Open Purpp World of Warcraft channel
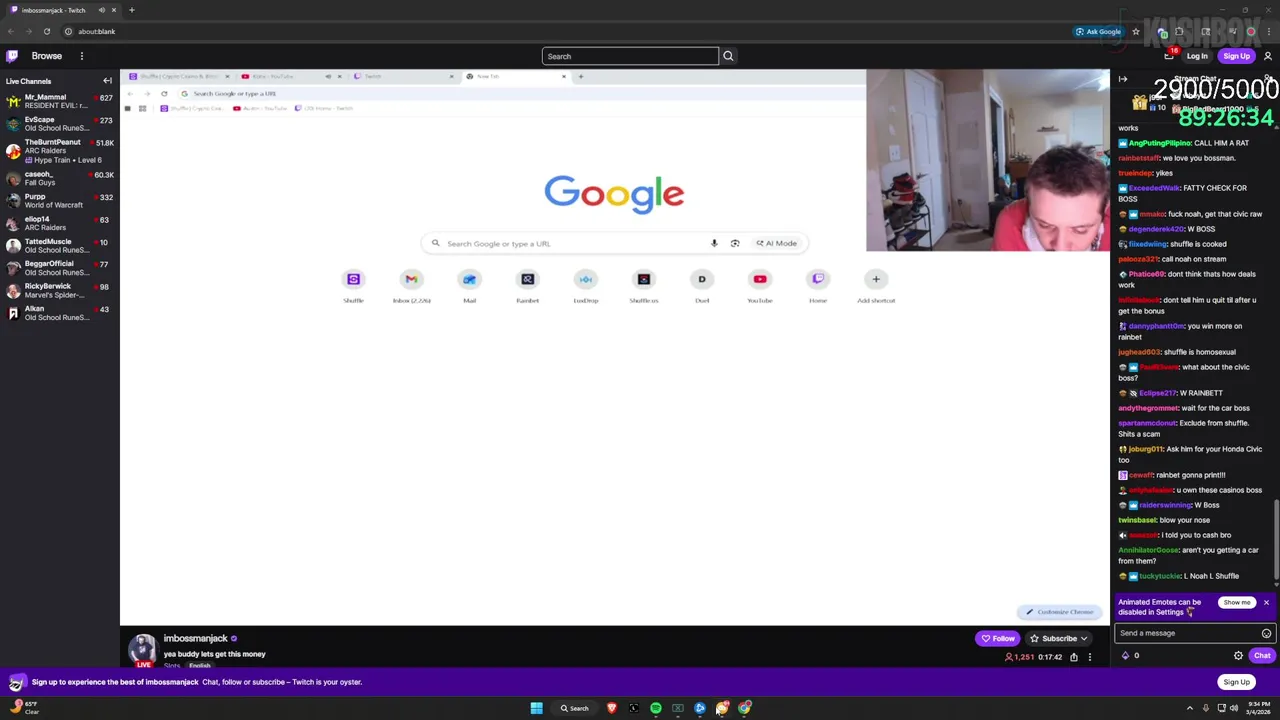This screenshot has height=720, width=1280. 58,201
